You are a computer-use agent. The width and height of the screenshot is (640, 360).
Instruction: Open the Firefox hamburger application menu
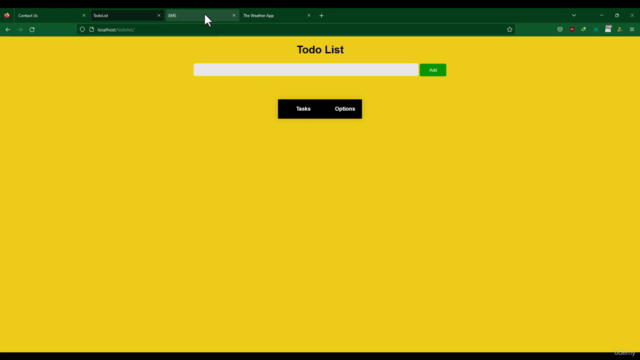coord(632,29)
